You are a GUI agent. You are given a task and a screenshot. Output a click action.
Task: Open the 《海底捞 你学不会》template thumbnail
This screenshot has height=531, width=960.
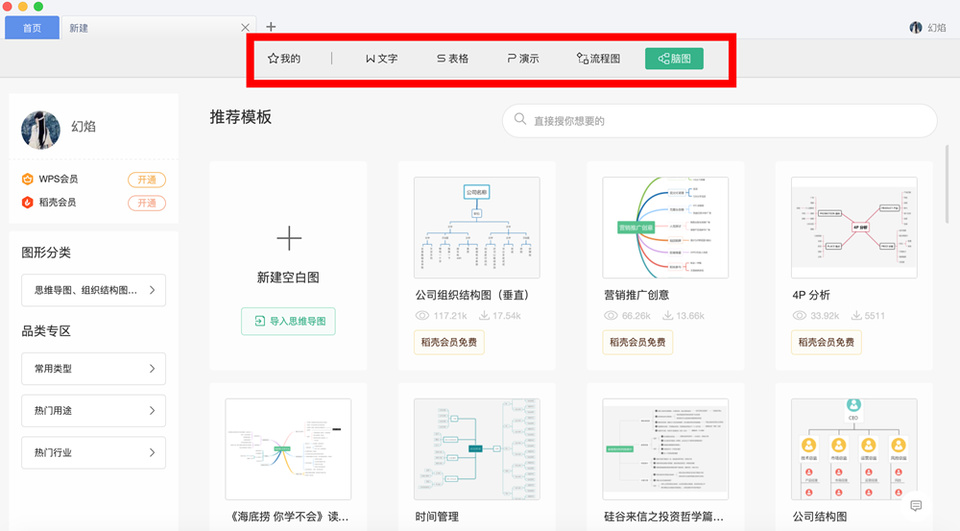coord(288,449)
